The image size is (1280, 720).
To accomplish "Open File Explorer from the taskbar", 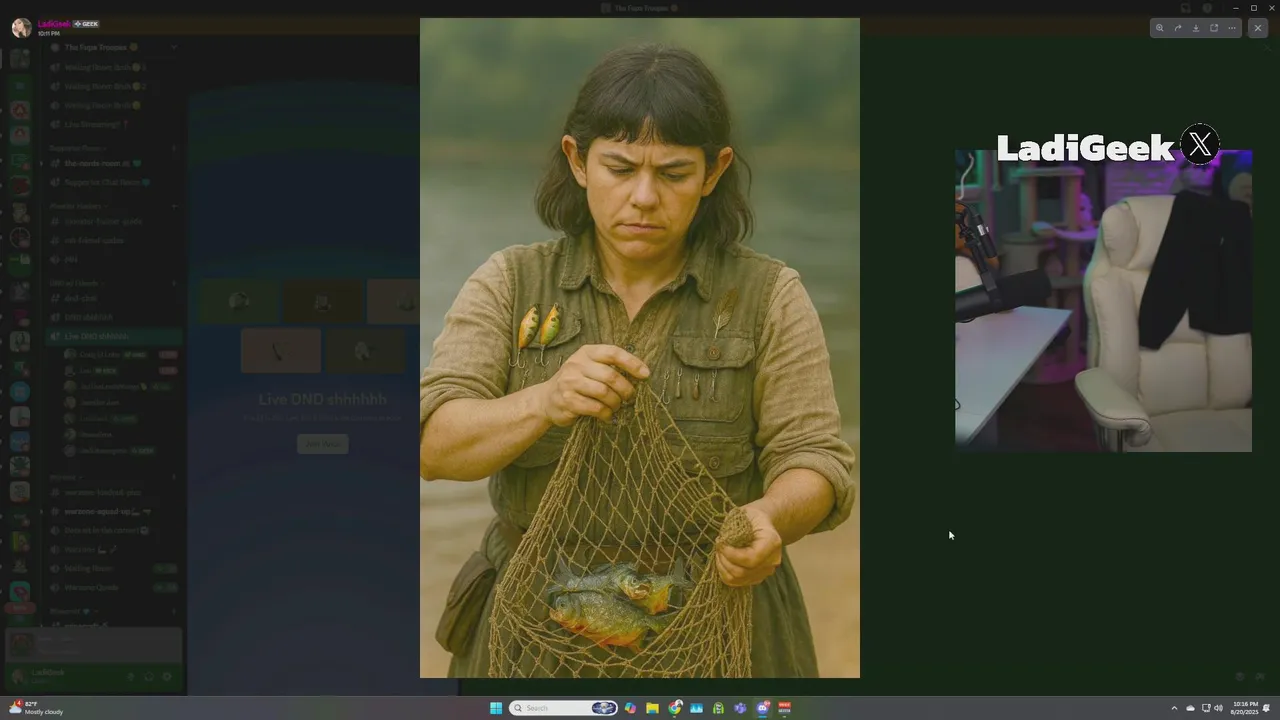I will point(652,708).
